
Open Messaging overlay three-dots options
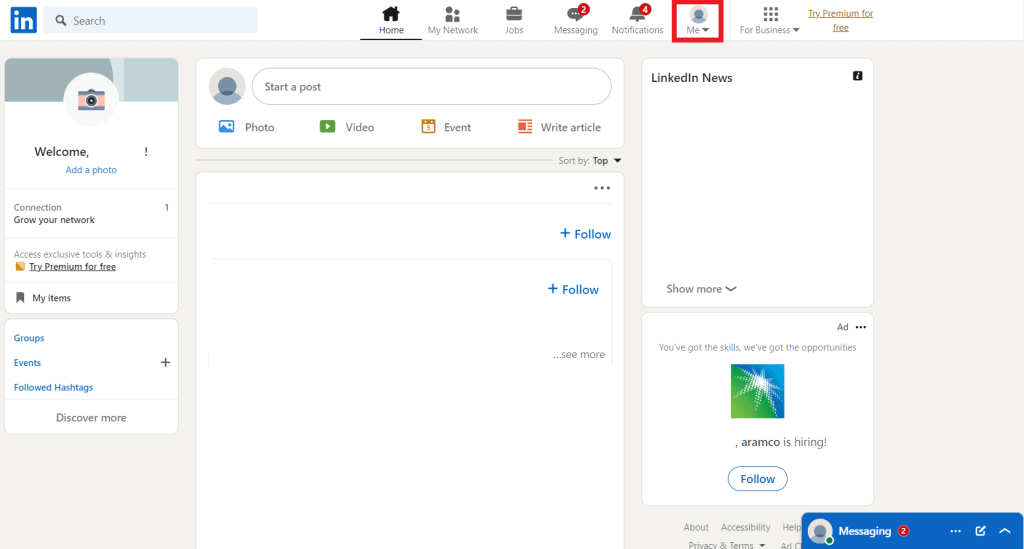(955, 531)
